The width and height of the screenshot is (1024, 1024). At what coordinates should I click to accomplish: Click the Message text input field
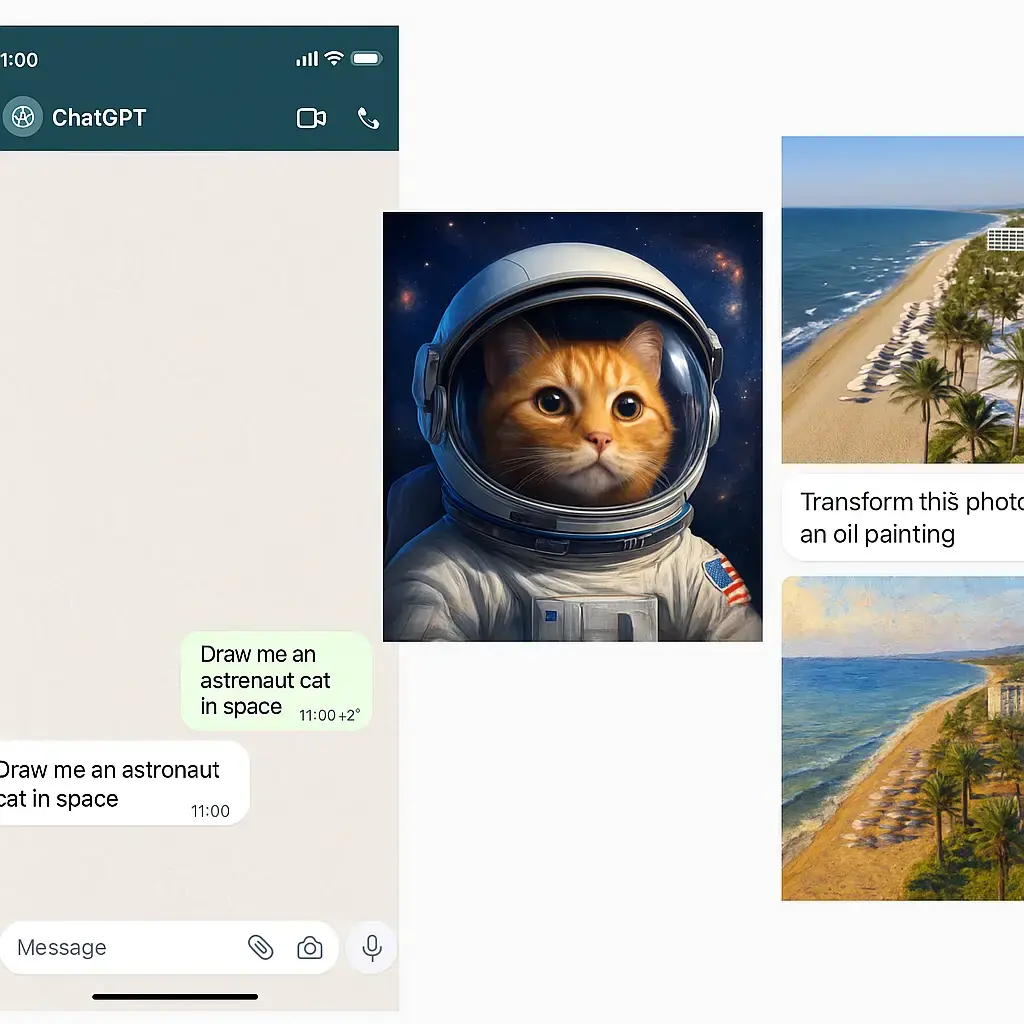[x=120, y=947]
